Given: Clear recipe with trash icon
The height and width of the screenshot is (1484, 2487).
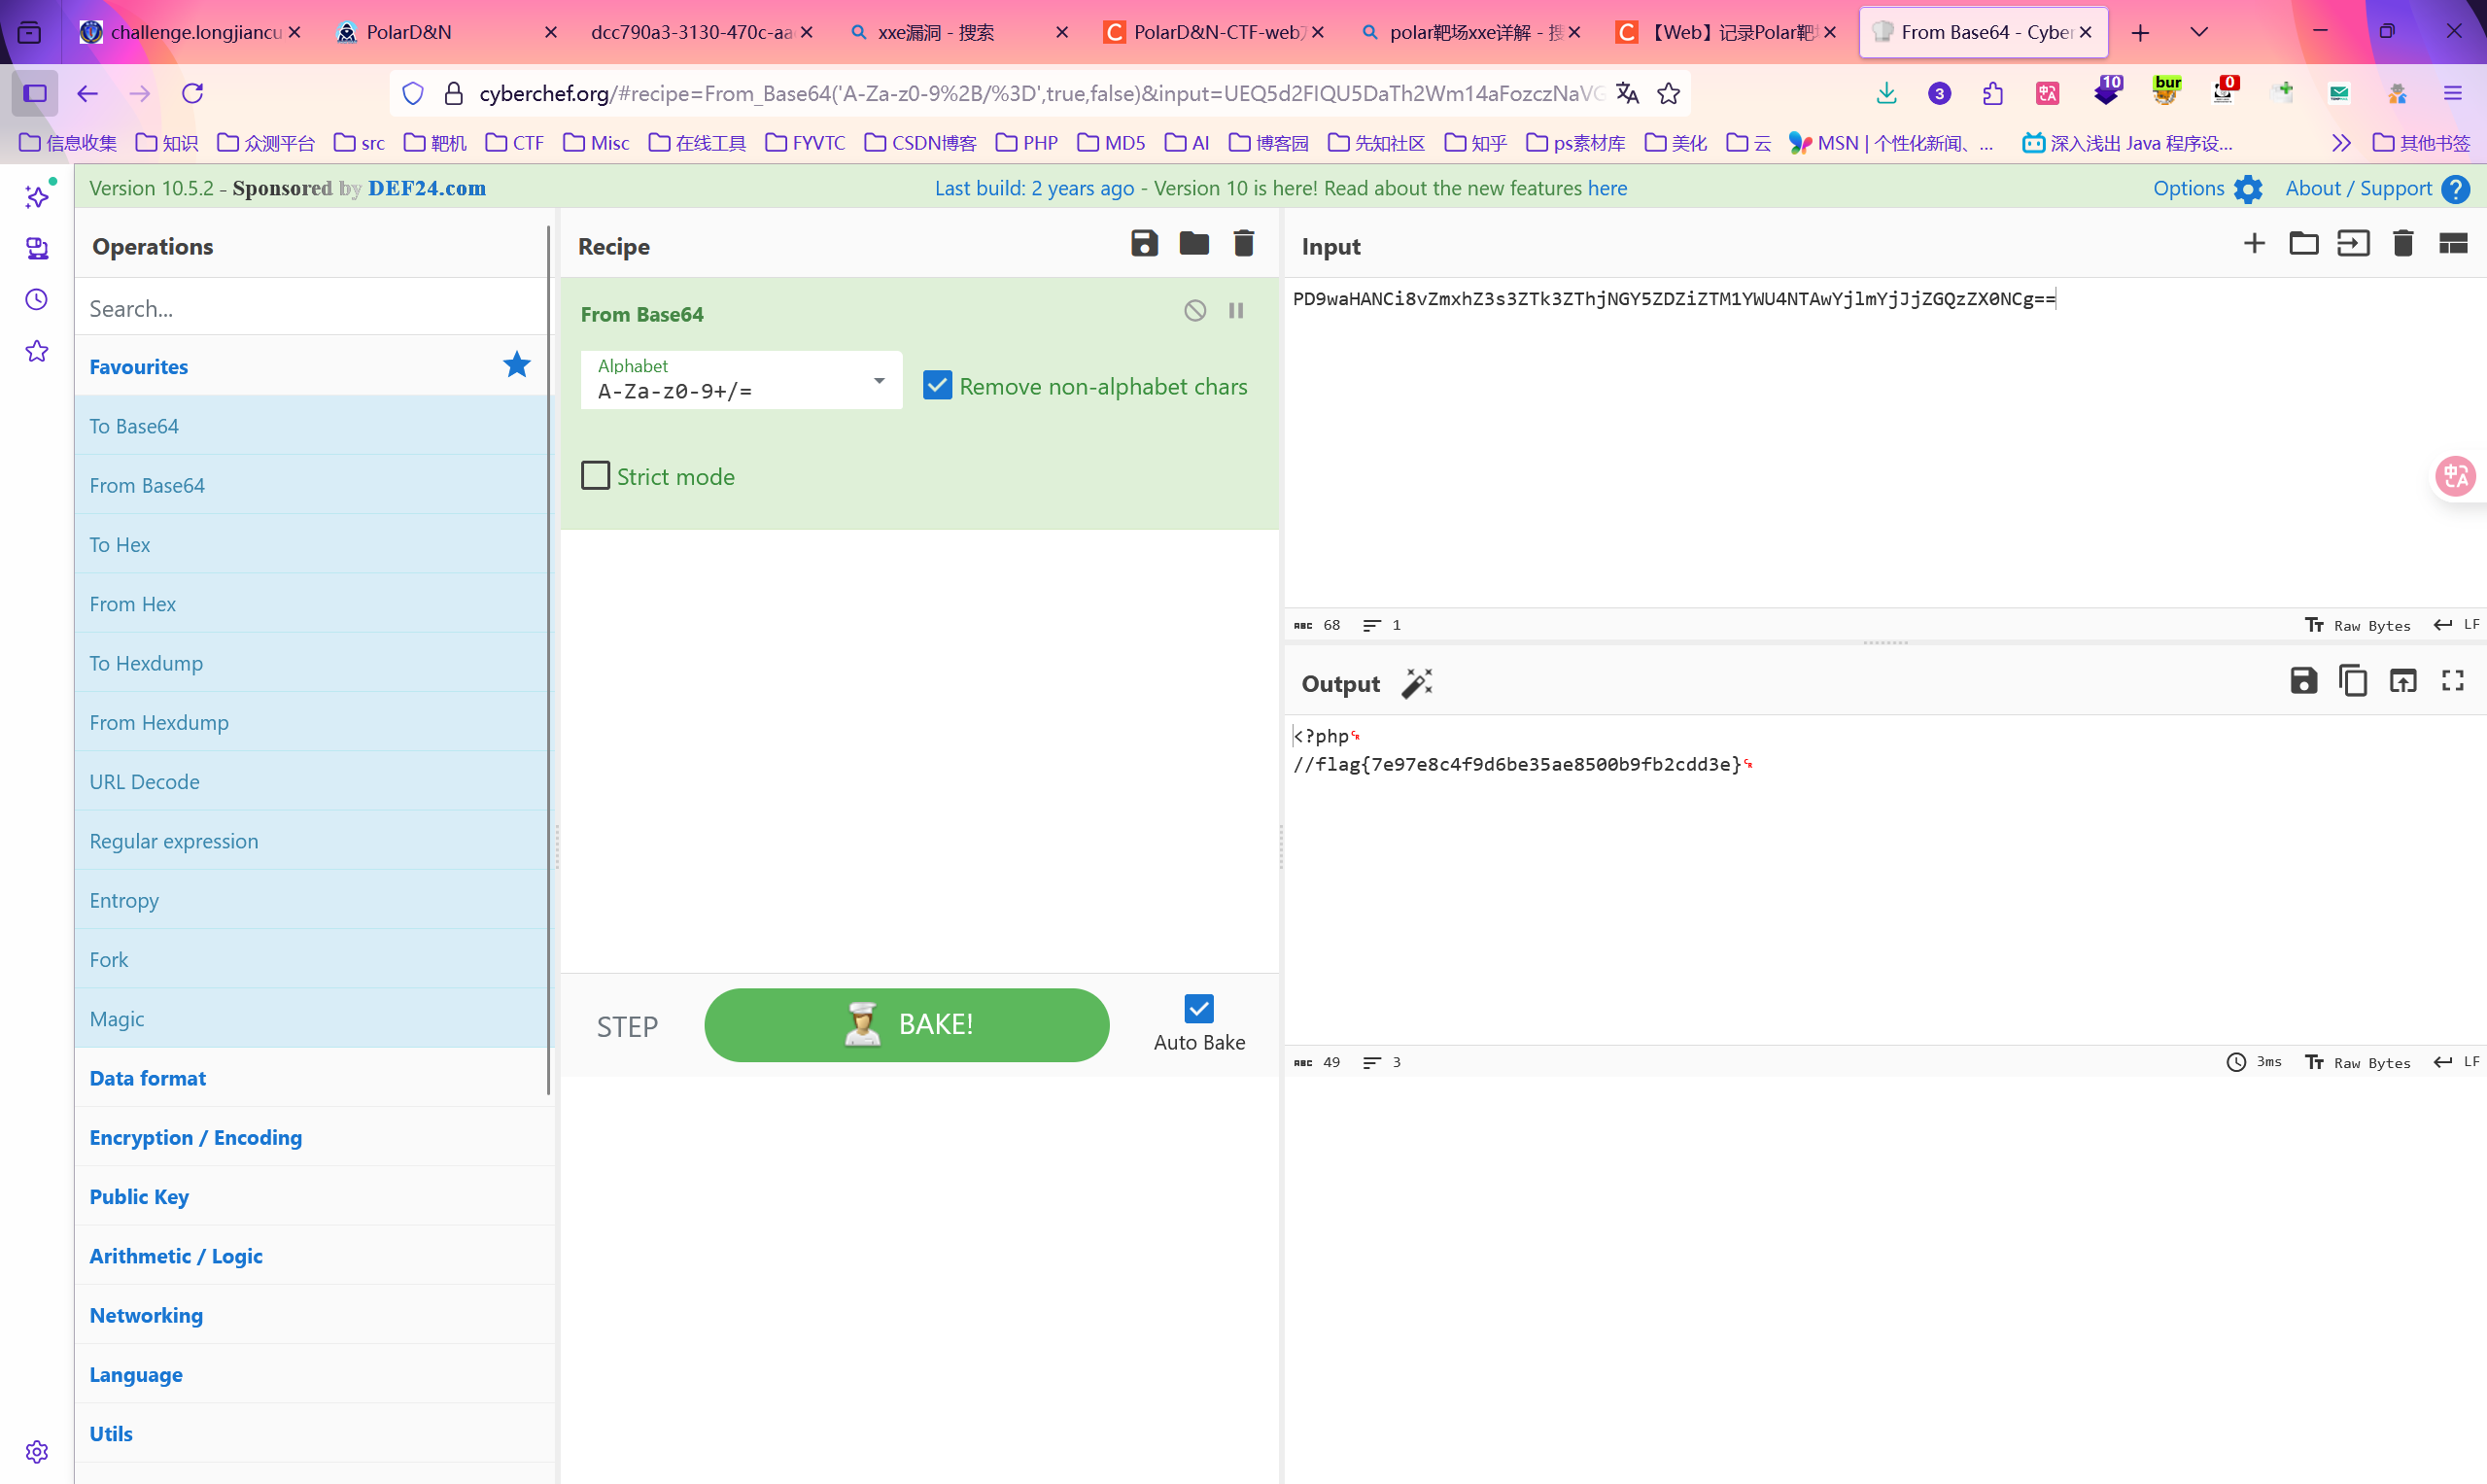Looking at the screenshot, I should pyautogui.click(x=1243, y=244).
